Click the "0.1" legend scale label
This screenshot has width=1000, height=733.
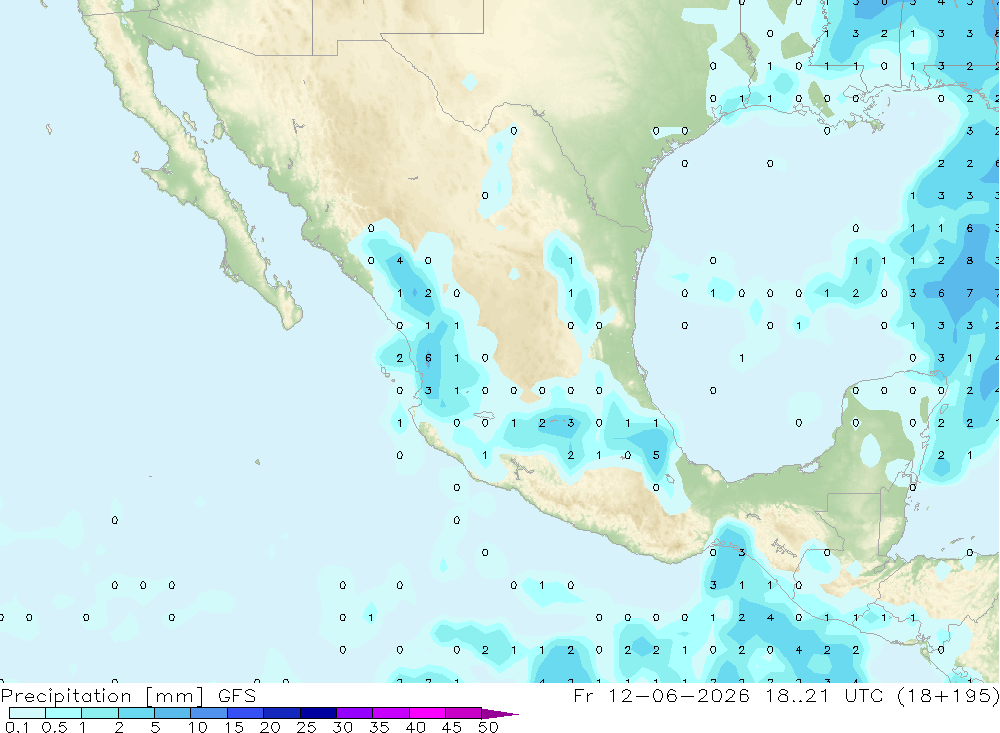[17, 727]
